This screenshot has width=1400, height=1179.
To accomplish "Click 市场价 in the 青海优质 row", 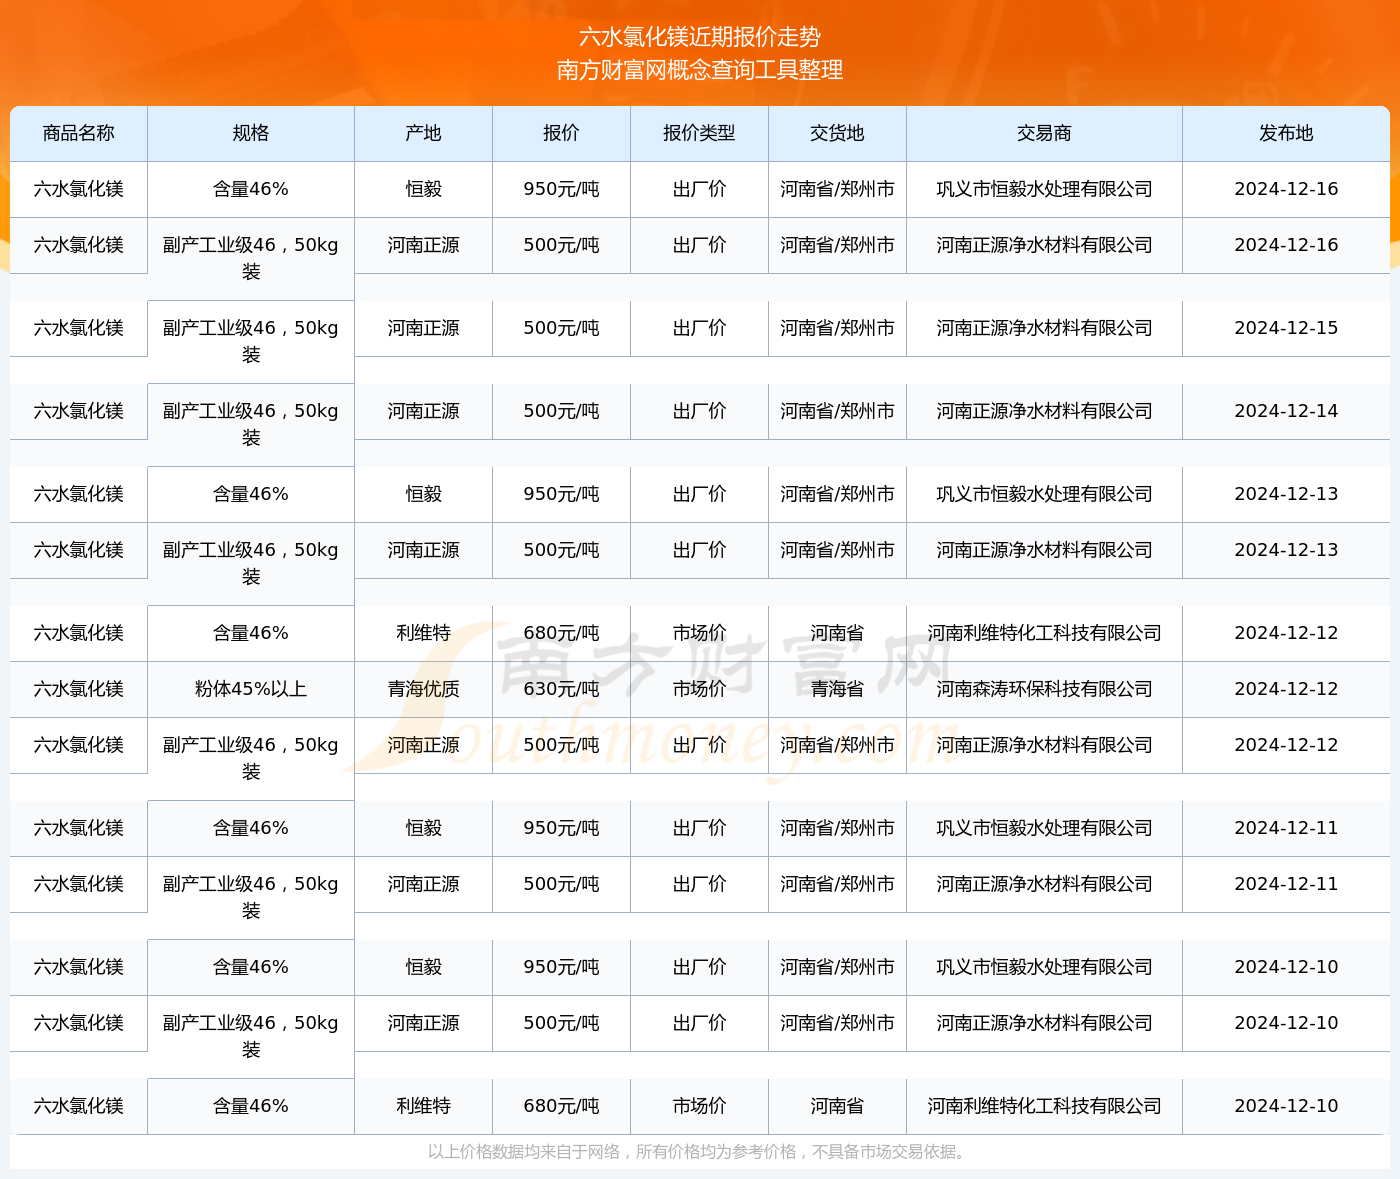I will tap(699, 689).
